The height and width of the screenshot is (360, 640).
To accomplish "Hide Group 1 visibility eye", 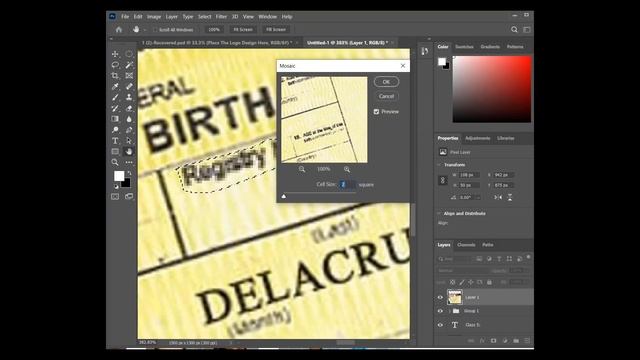I will [x=440, y=311].
